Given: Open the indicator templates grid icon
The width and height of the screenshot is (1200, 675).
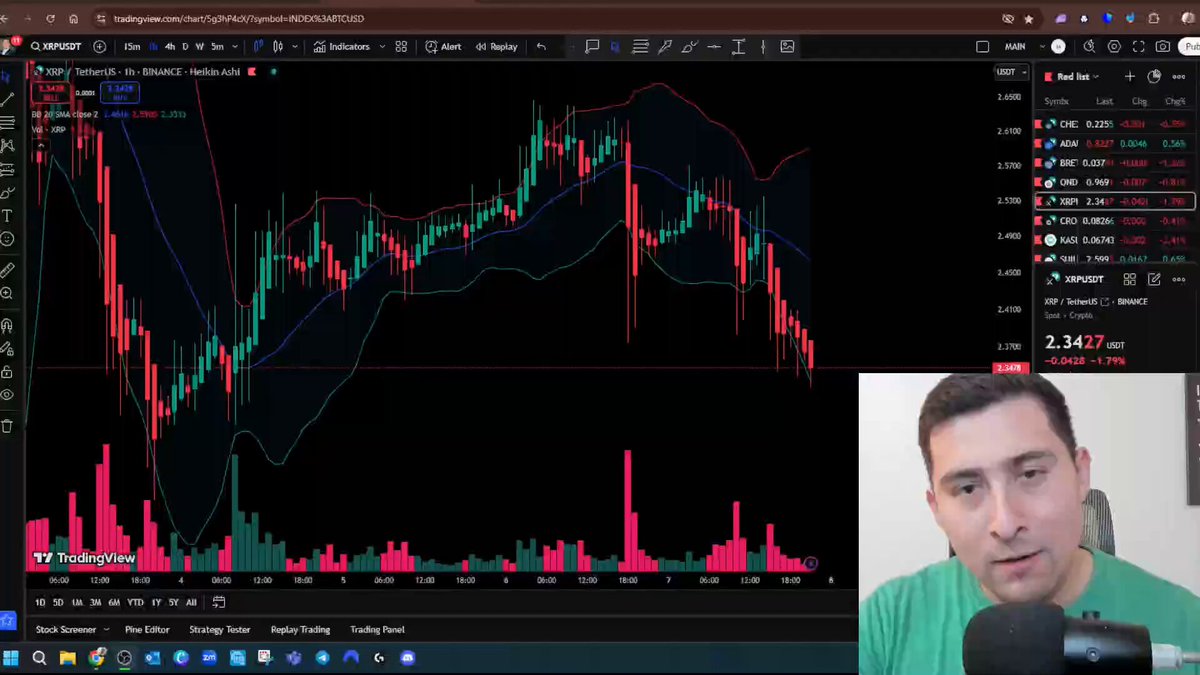Looking at the screenshot, I should click(401, 46).
